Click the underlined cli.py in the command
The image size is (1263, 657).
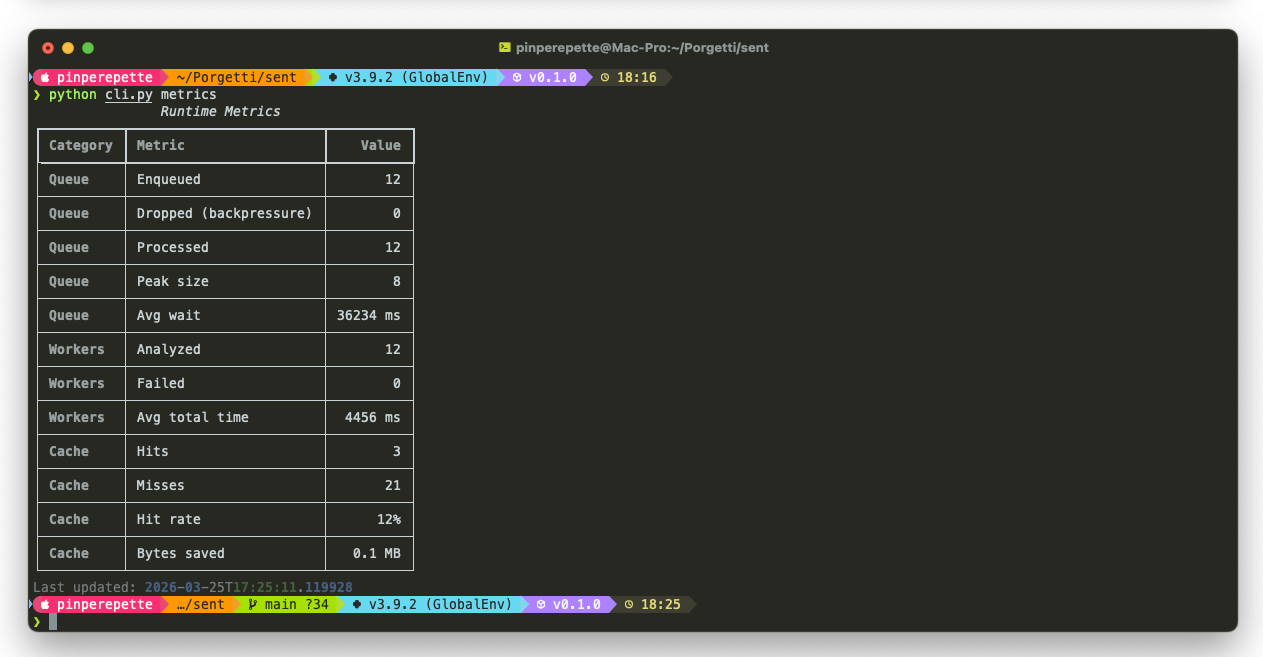point(129,94)
